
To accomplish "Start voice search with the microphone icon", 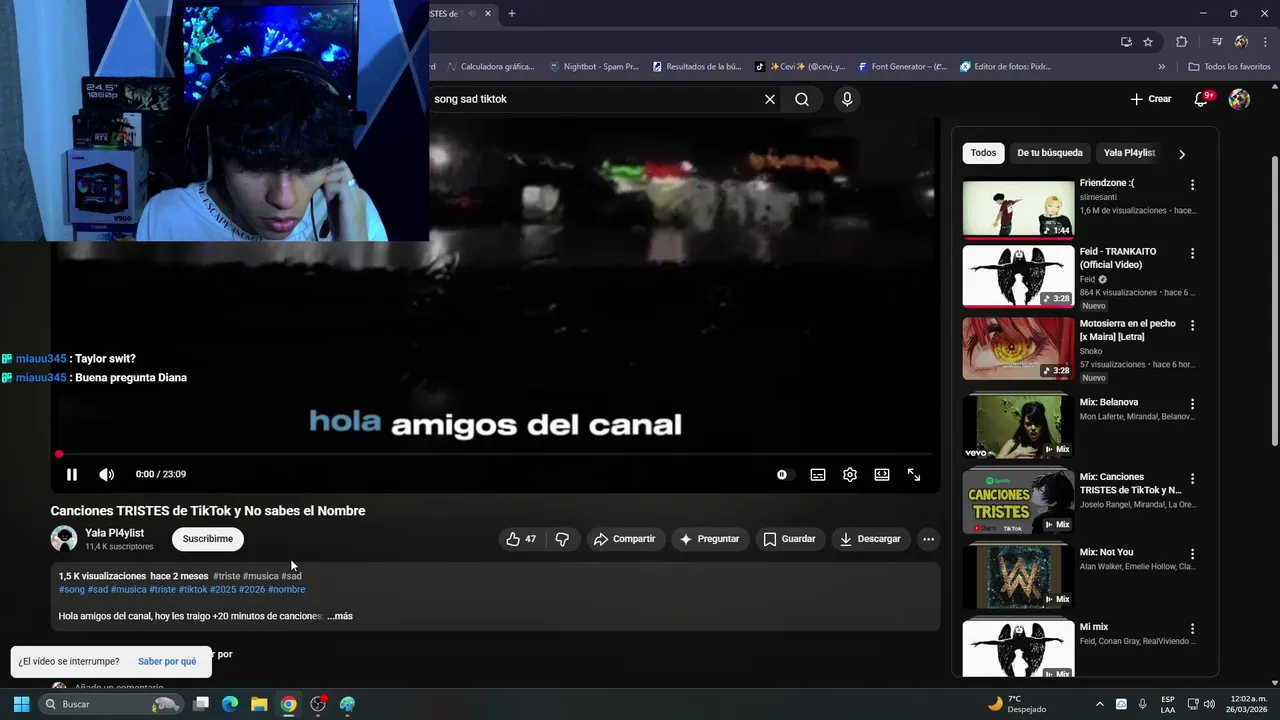I will [847, 99].
